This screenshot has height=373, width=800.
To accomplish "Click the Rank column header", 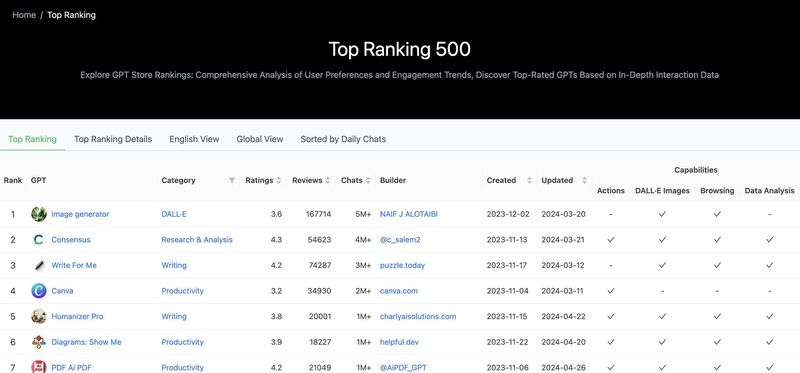I will [13, 180].
